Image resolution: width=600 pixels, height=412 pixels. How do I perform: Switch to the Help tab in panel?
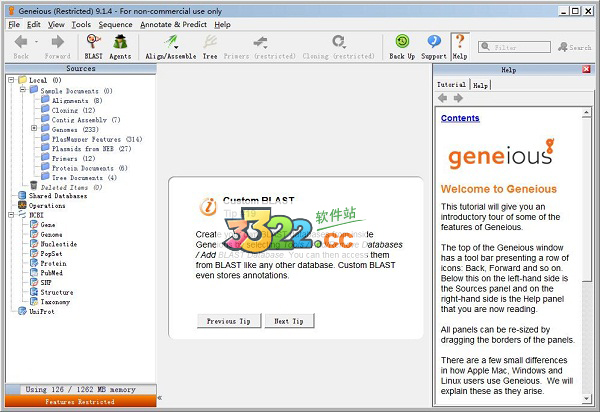(x=480, y=85)
